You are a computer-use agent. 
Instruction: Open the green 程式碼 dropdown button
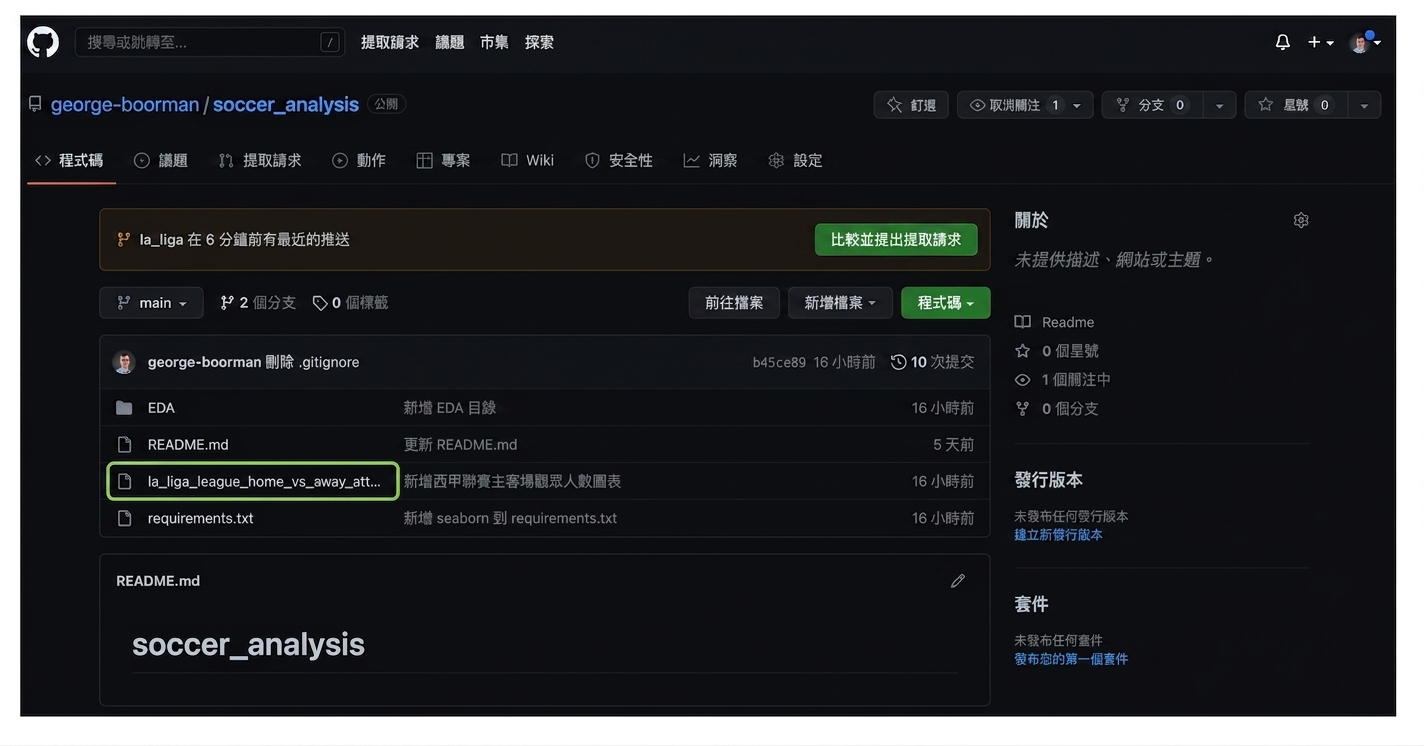946,303
